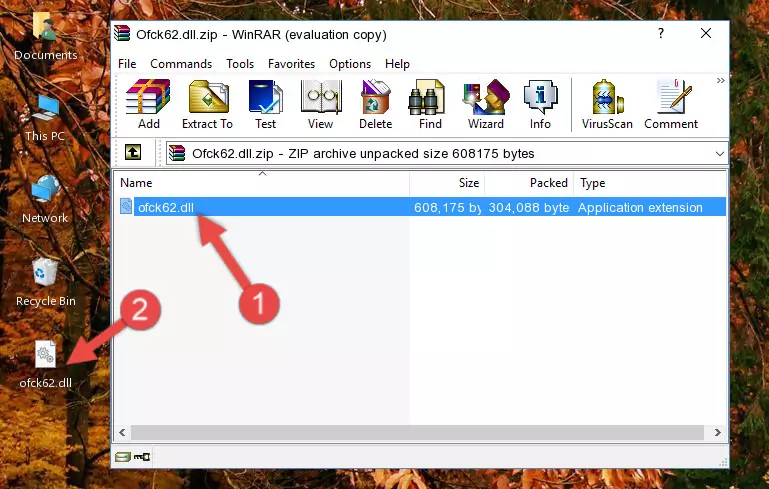This screenshot has width=769, height=489.
Task: Select the Documents desktop icon
Action: [45, 37]
